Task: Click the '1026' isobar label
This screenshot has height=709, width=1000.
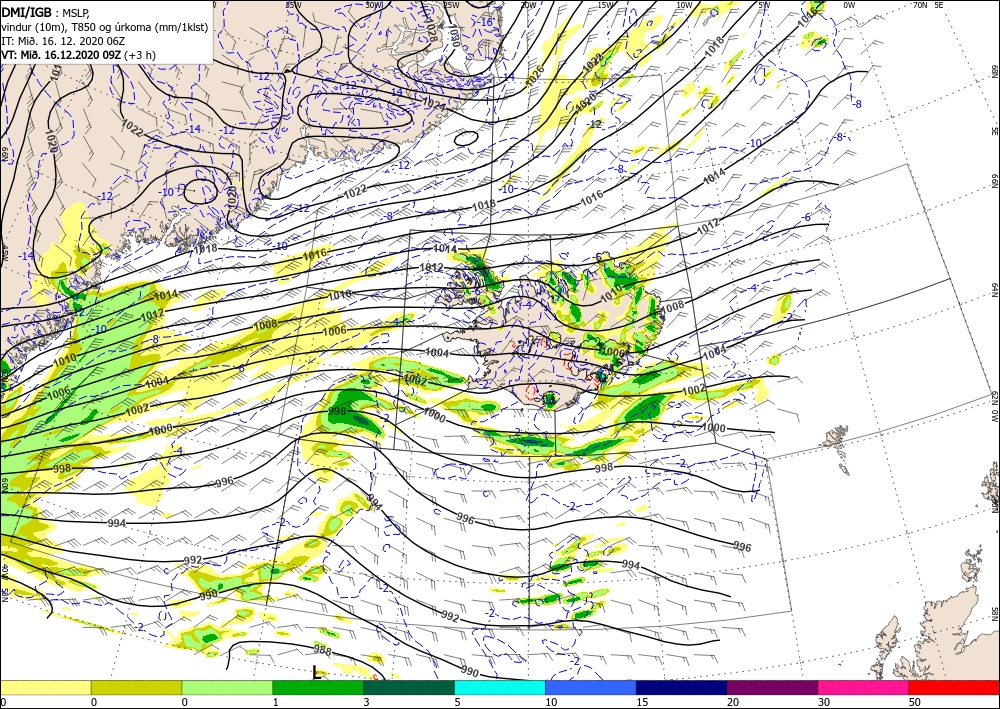Action: point(535,76)
